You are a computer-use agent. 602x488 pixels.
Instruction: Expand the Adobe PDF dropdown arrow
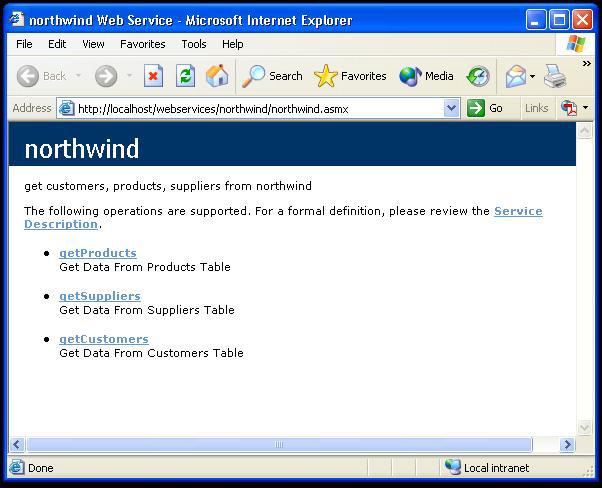point(585,108)
